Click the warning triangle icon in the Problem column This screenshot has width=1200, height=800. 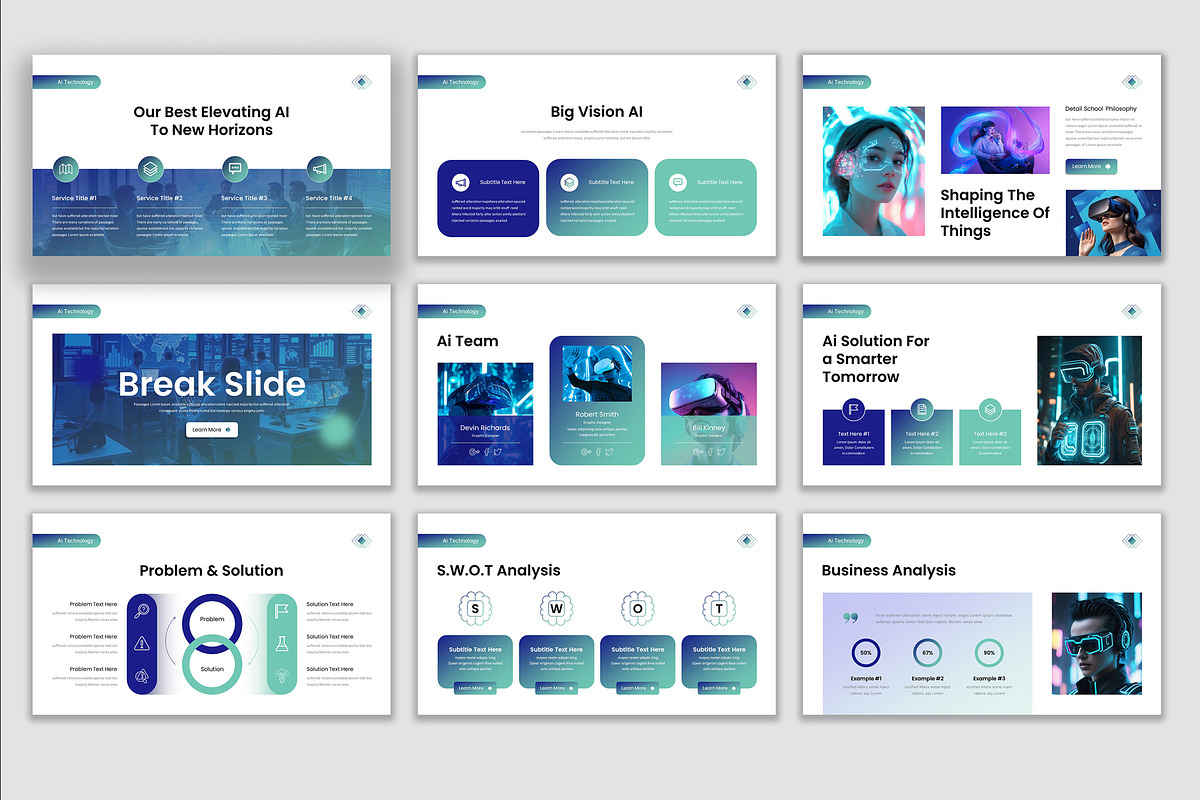tap(142, 643)
